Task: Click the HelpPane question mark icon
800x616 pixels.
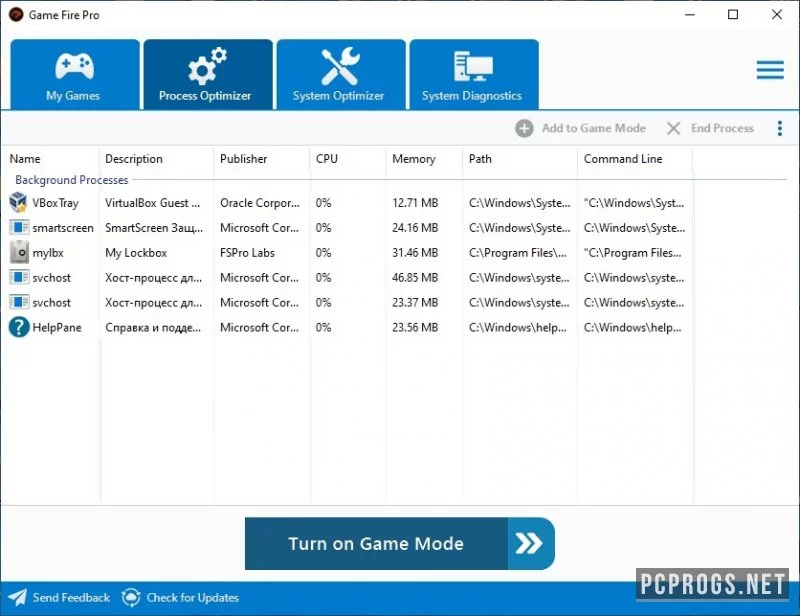Action: click(19, 327)
